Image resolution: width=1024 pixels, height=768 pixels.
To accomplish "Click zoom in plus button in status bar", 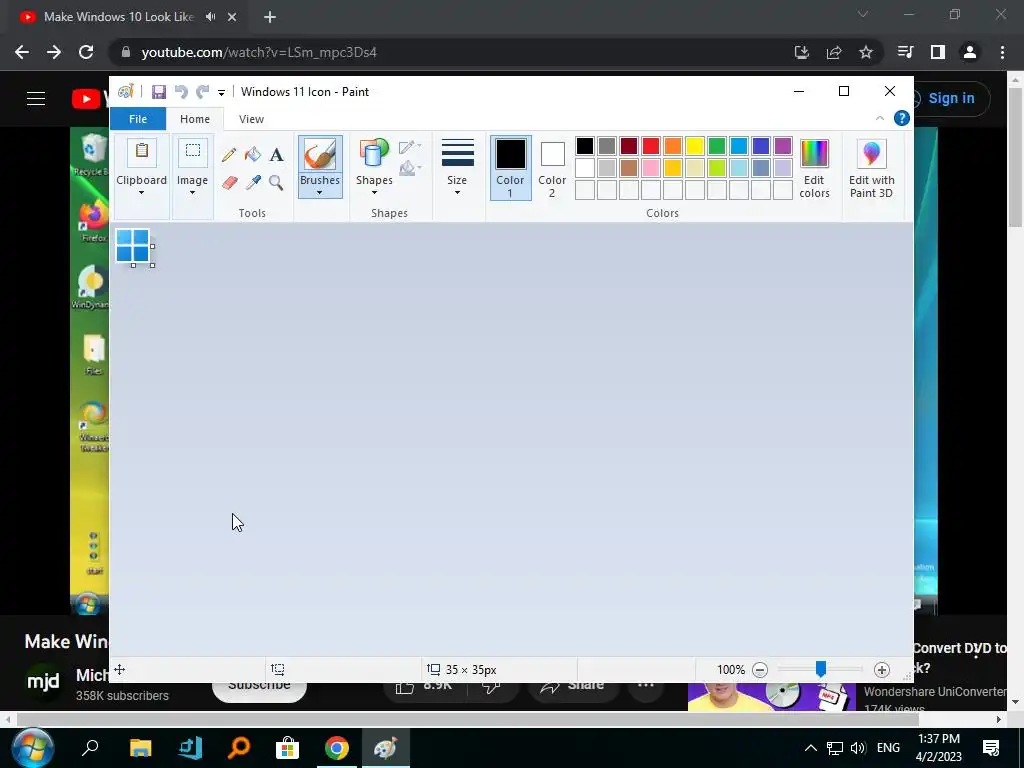I will coord(882,669).
